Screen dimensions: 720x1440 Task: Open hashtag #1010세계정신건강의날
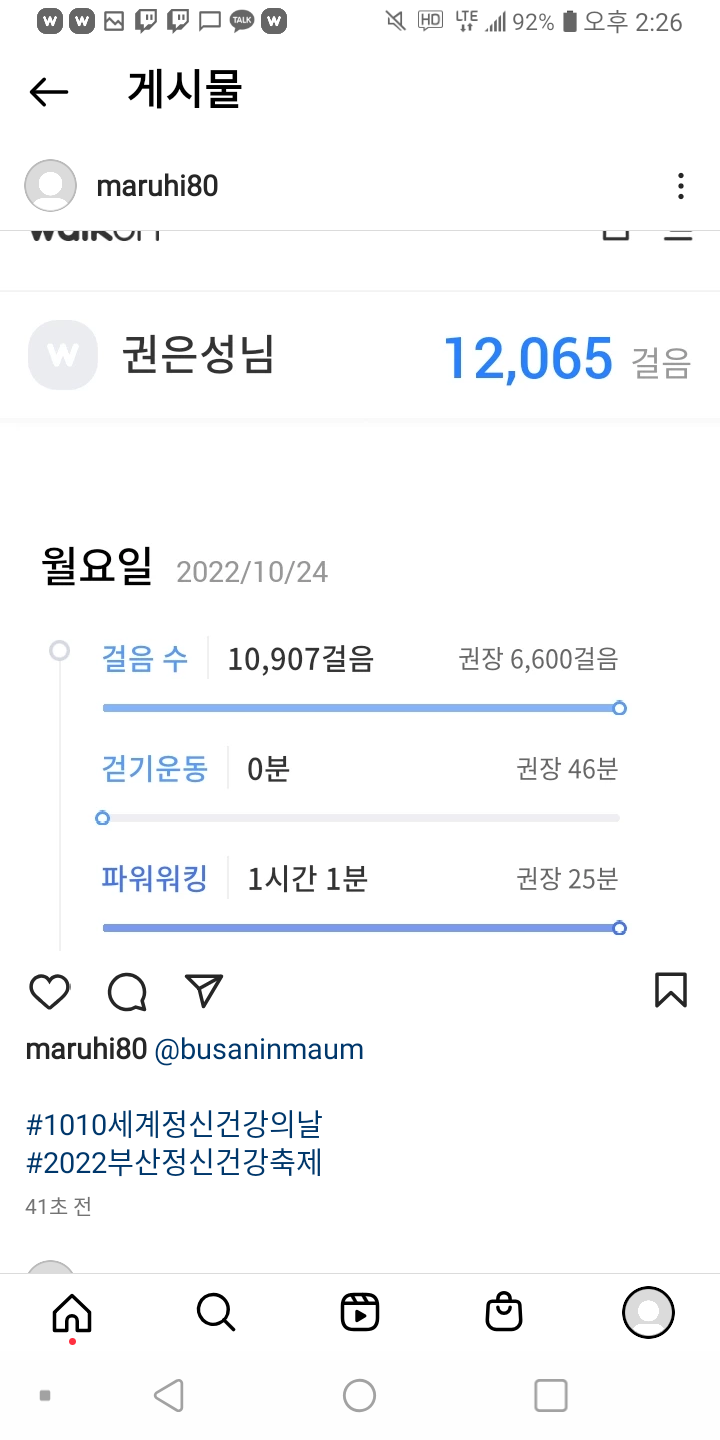[174, 1124]
